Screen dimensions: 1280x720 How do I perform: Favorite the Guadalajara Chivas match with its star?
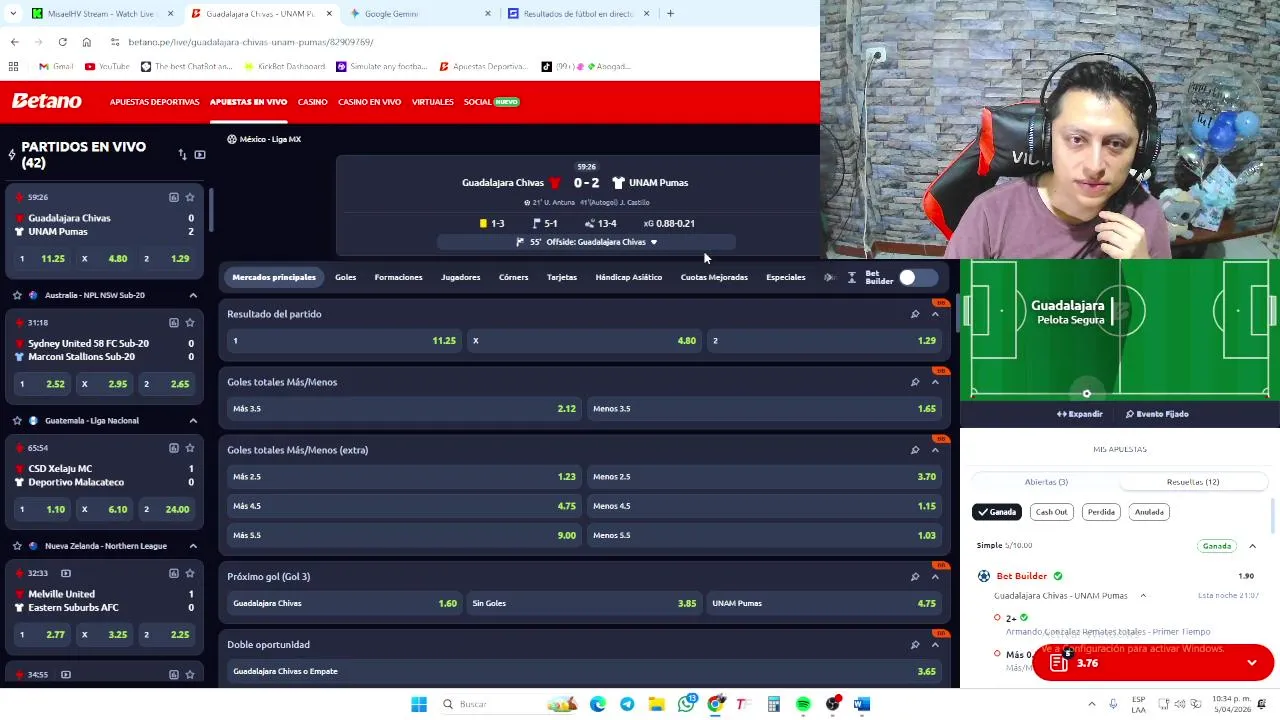tap(190, 197)
